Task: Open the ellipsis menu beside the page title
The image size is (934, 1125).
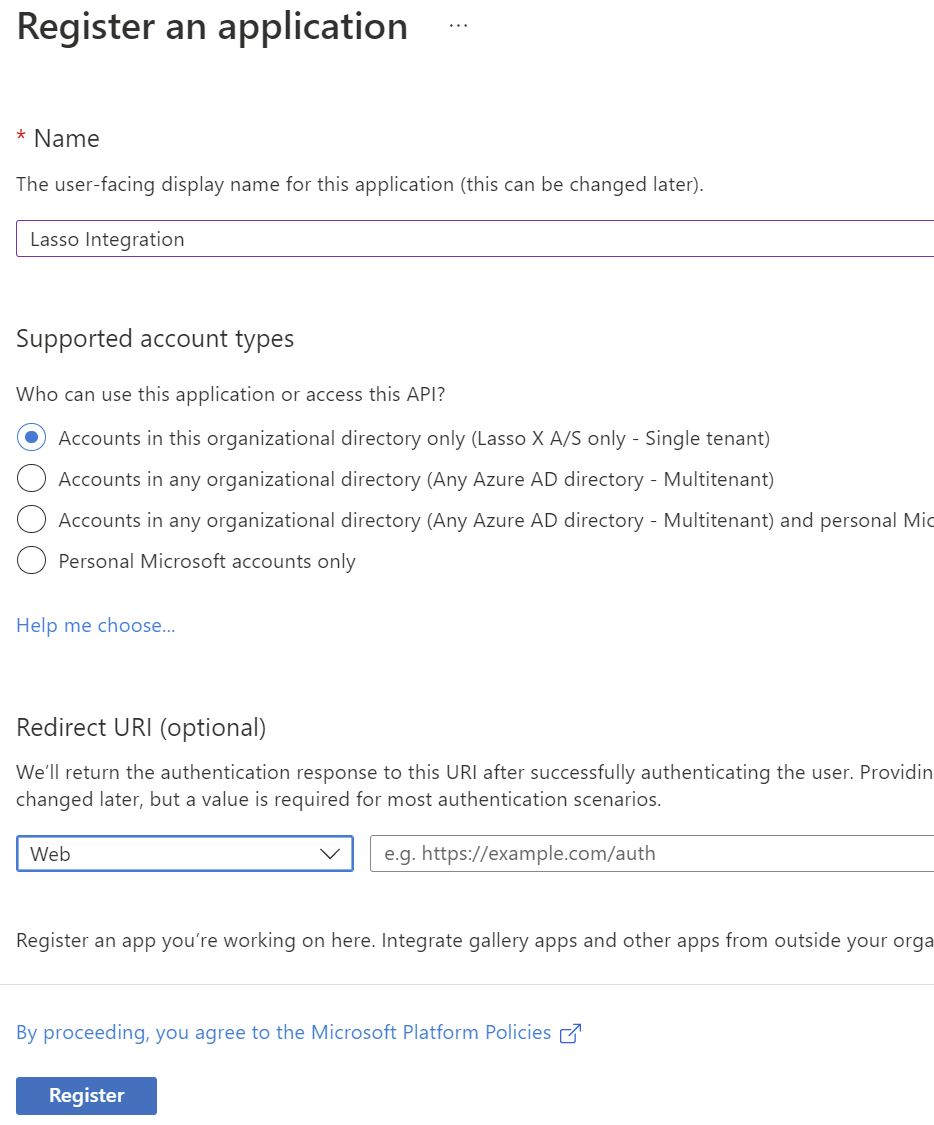Action: [458, 27]
